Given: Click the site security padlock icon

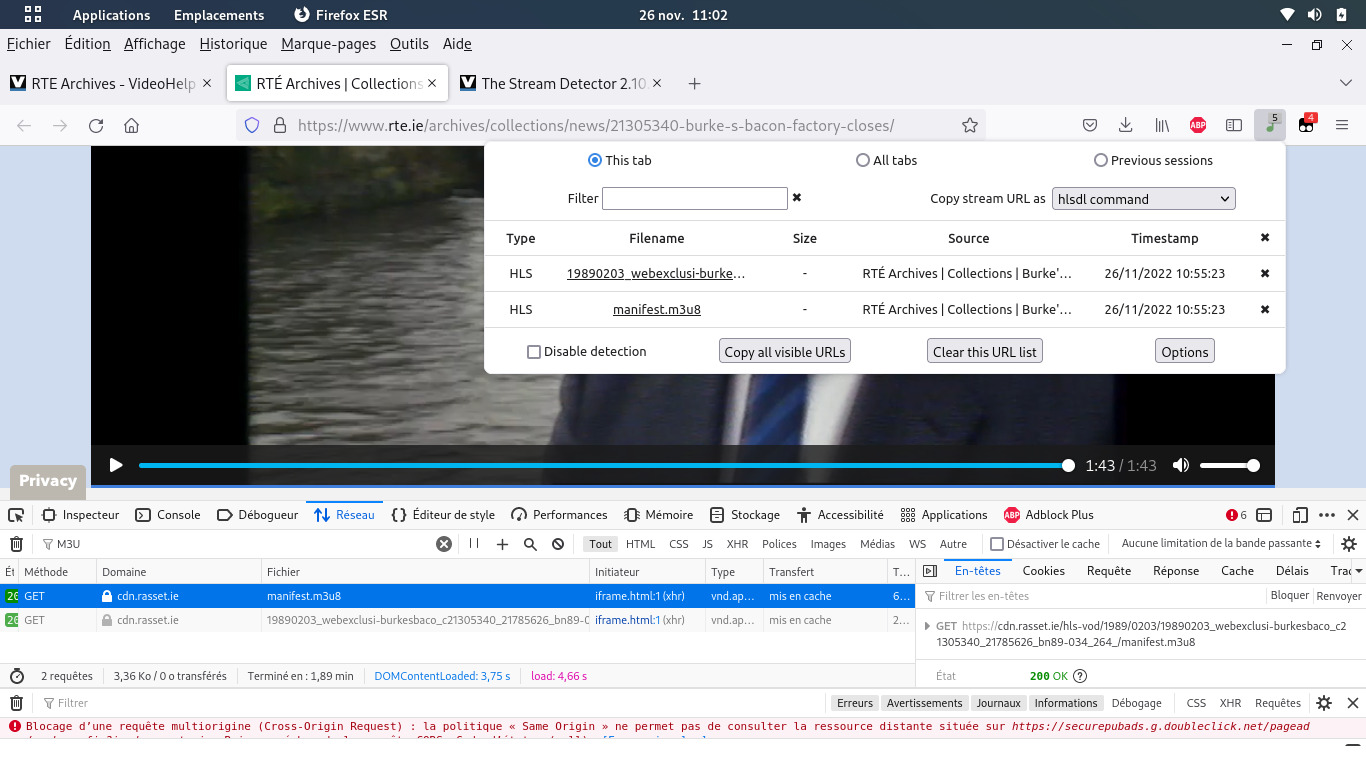Looking at the screenshot, I should (x=280, y=125).
